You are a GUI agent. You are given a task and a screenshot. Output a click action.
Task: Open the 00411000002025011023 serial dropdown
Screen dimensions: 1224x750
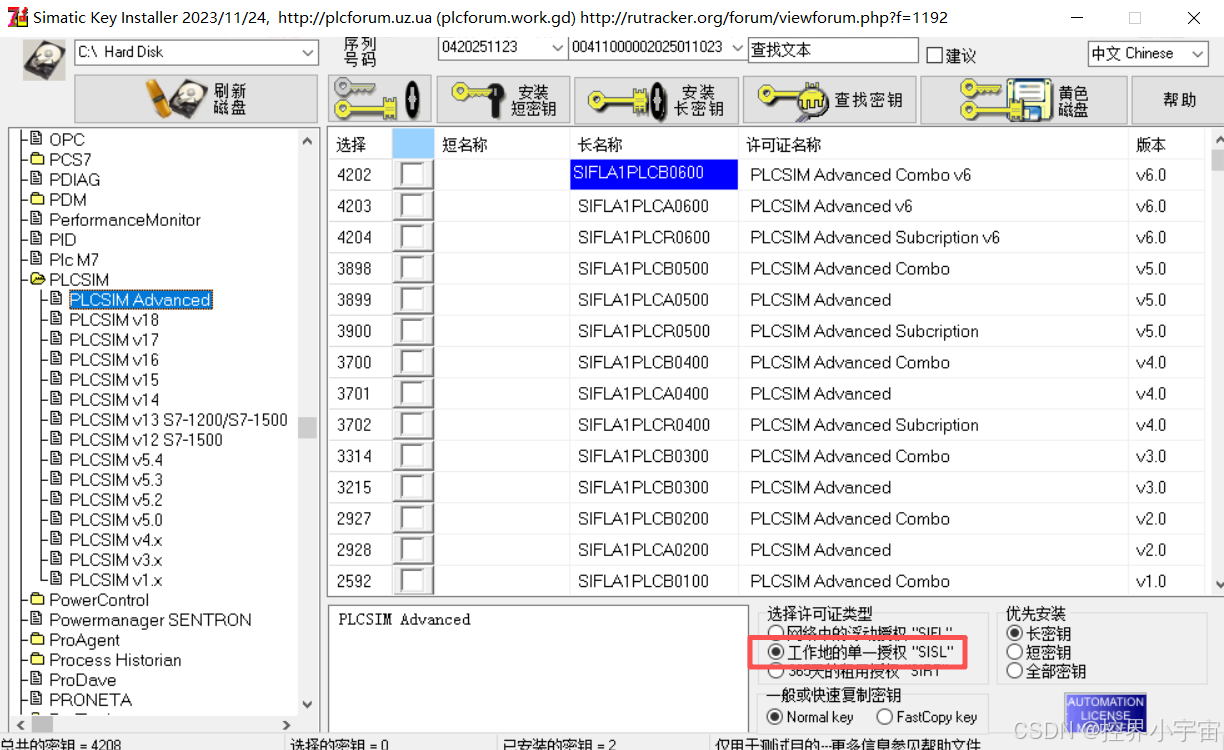coord(737,48)
